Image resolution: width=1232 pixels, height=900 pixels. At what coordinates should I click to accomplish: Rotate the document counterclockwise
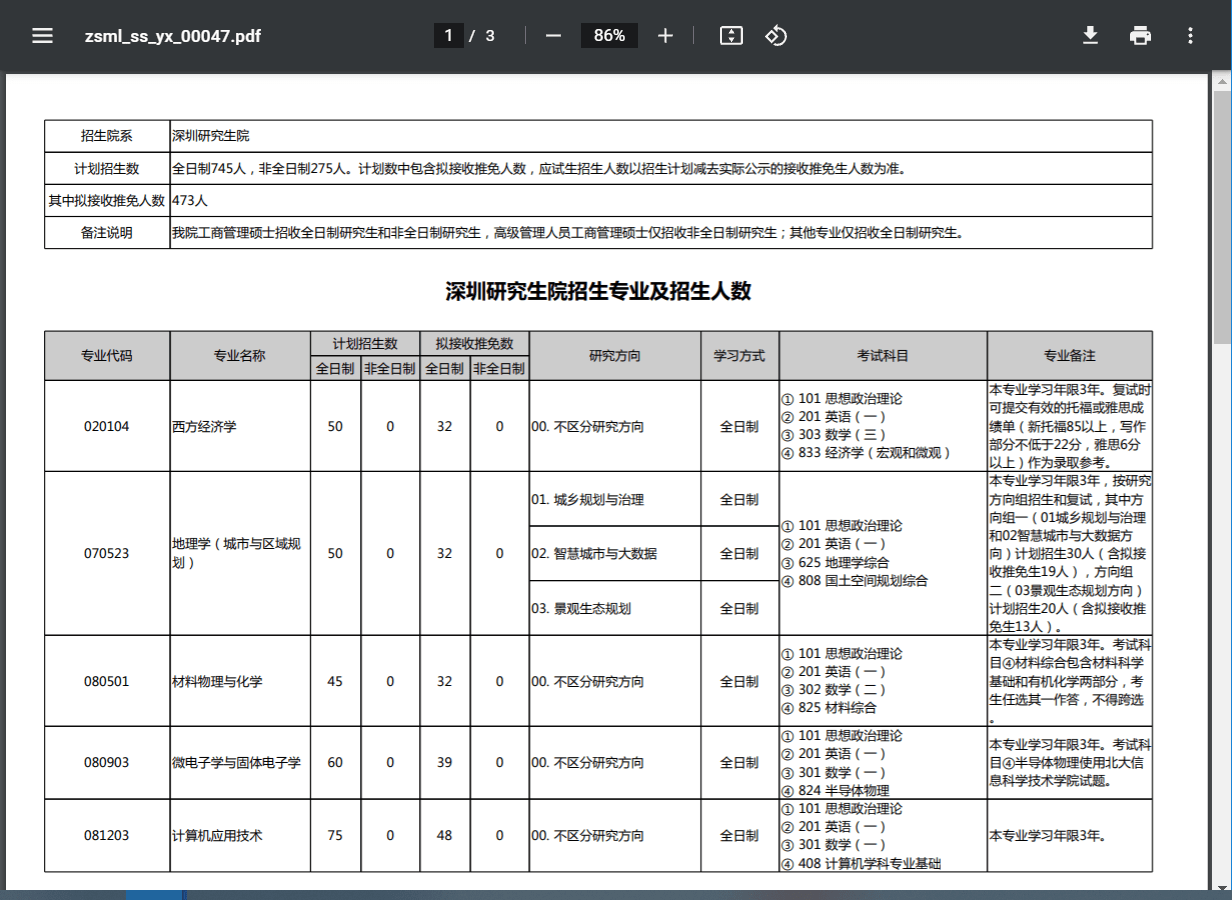pyautogui.click(x=776, y=36)
